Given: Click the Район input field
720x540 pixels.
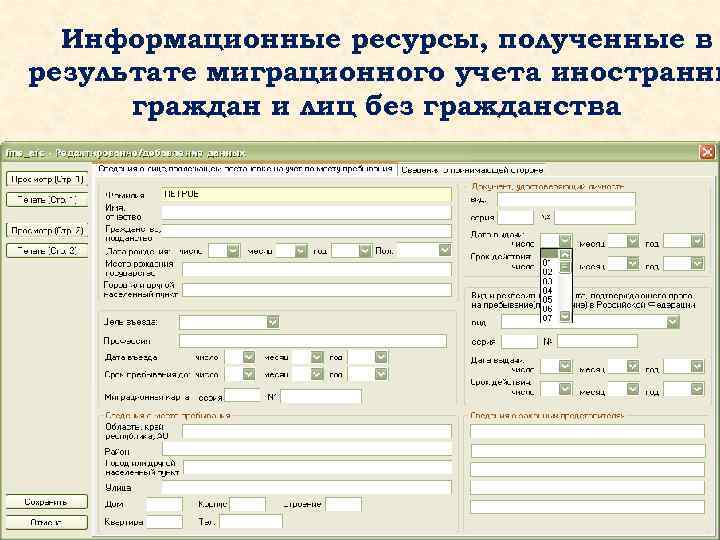Looking at the screenshot, I should [307, 450].
